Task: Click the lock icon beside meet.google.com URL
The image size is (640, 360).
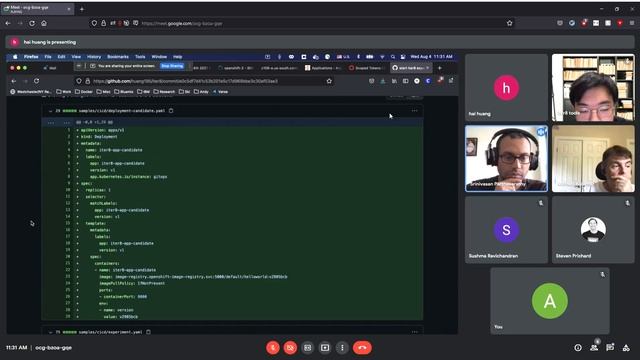Action: pyautogui.click(x=103, y=23)
